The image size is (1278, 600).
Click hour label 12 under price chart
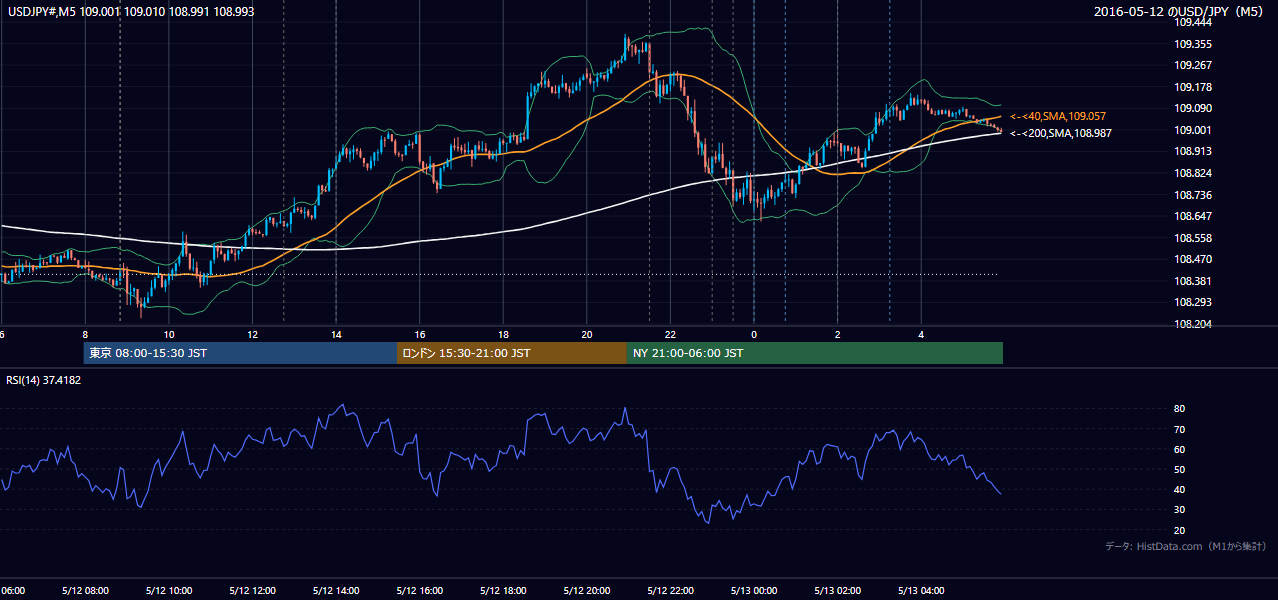pos(253,335)
